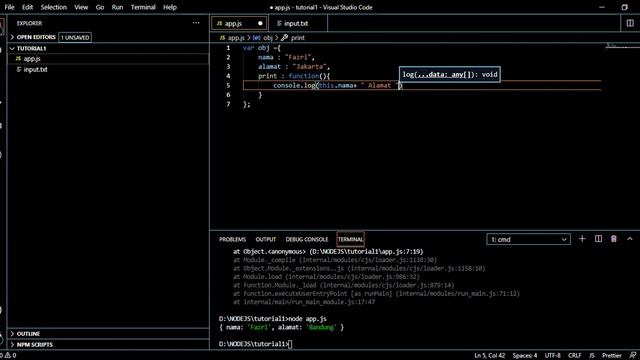The width and height of the screenshot is (640, 360).
Task: Open the Go menu
Action: 100,7
